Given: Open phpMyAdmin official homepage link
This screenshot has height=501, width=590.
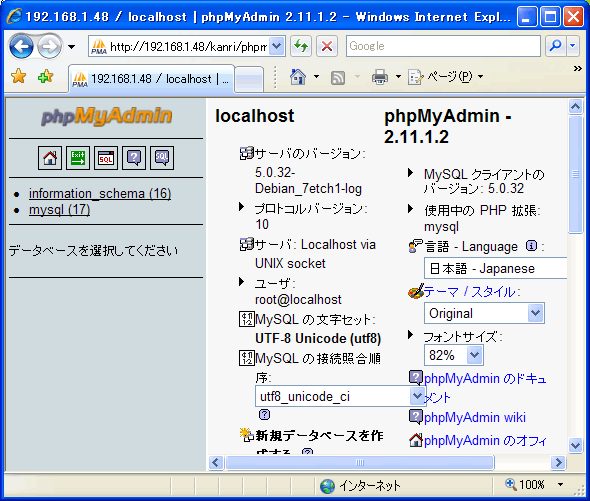Looking at the screenshot, I should pos(485,440).
